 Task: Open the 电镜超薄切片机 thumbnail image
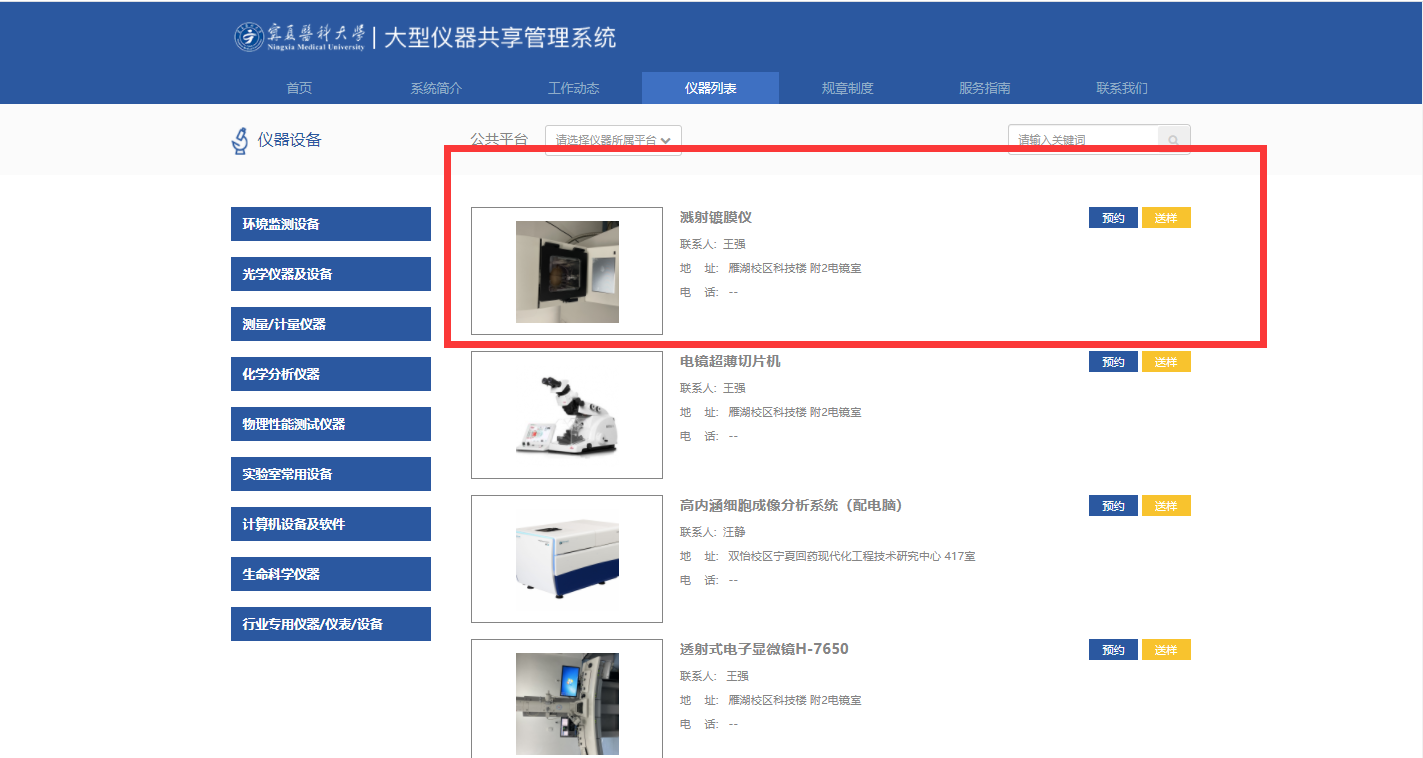567,415
